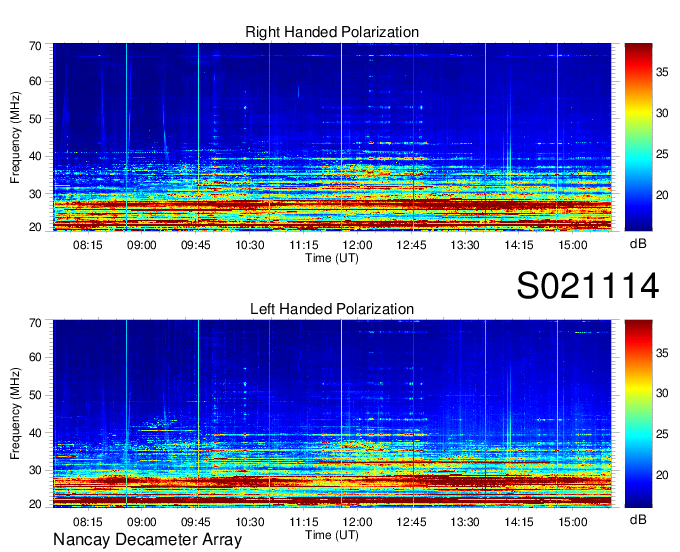Click 12:00 tick on Left Handed time axis
This screenshot has height=552, width=680.
click(358, 521)
